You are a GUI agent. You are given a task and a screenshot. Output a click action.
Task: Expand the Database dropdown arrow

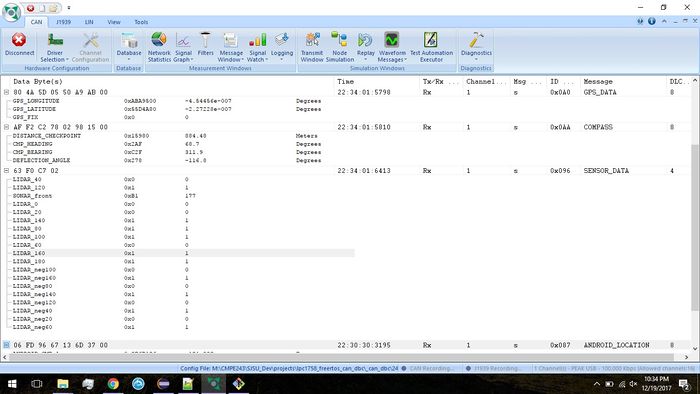tap(129, 59)
